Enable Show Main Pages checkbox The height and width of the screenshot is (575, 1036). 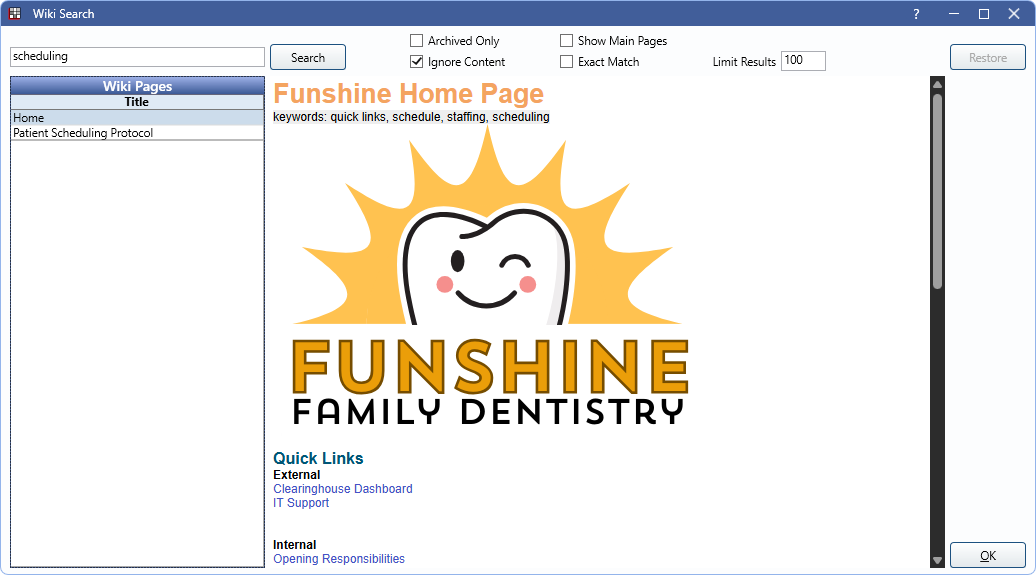pyautogui.click(x=567, y=41)
